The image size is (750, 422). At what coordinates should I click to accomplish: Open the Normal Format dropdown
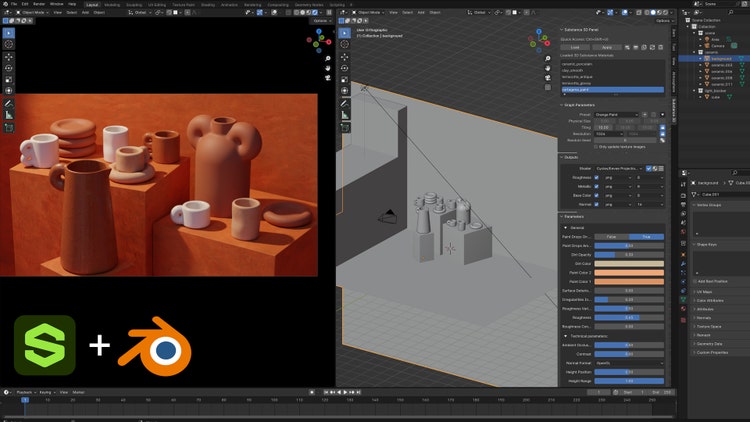click(x=629, y=363)
